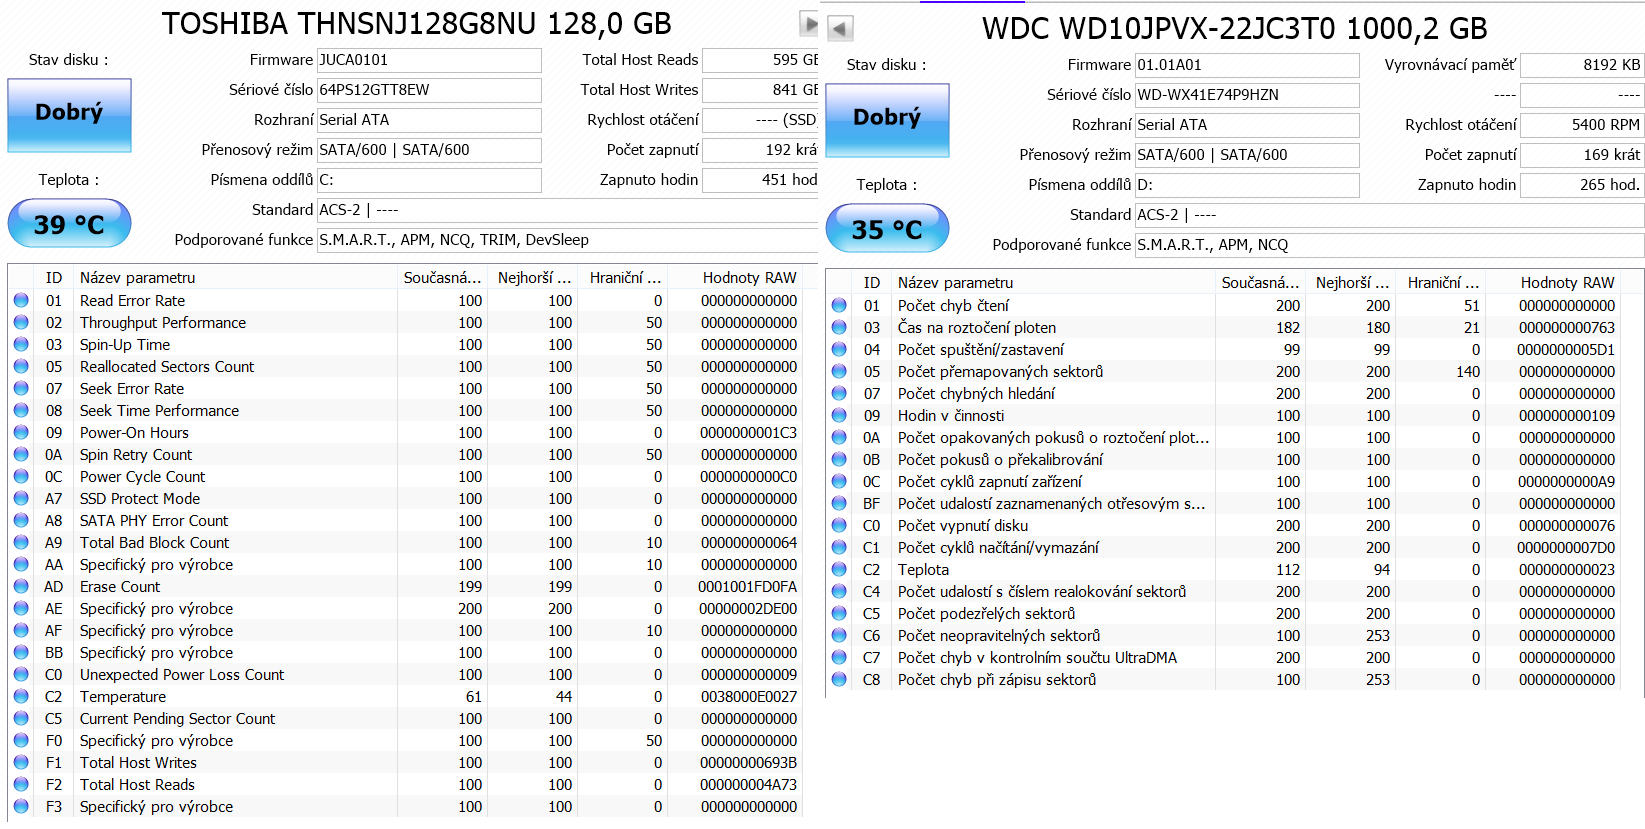Screen dimensions: 1645x829
Task: Click the Počet cyklů načítání/vymazání row name
Action: click(998, 548)
